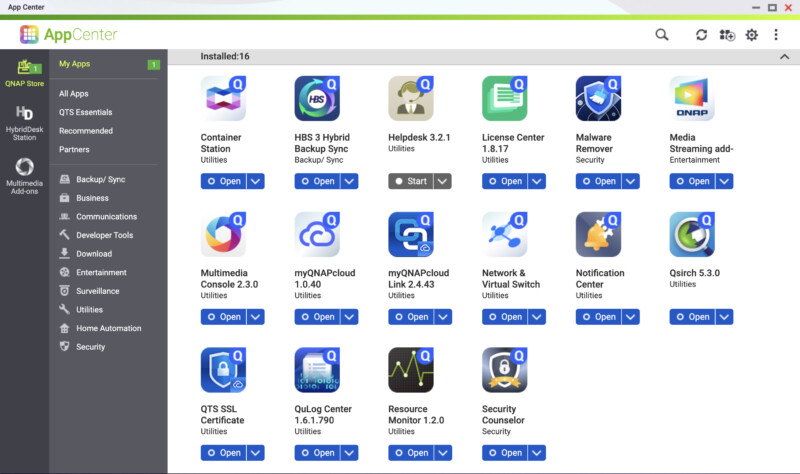Expand dropdown next to Malware Remover Open
This screenshot has height=474, width=800.
[x=631, y=181]
